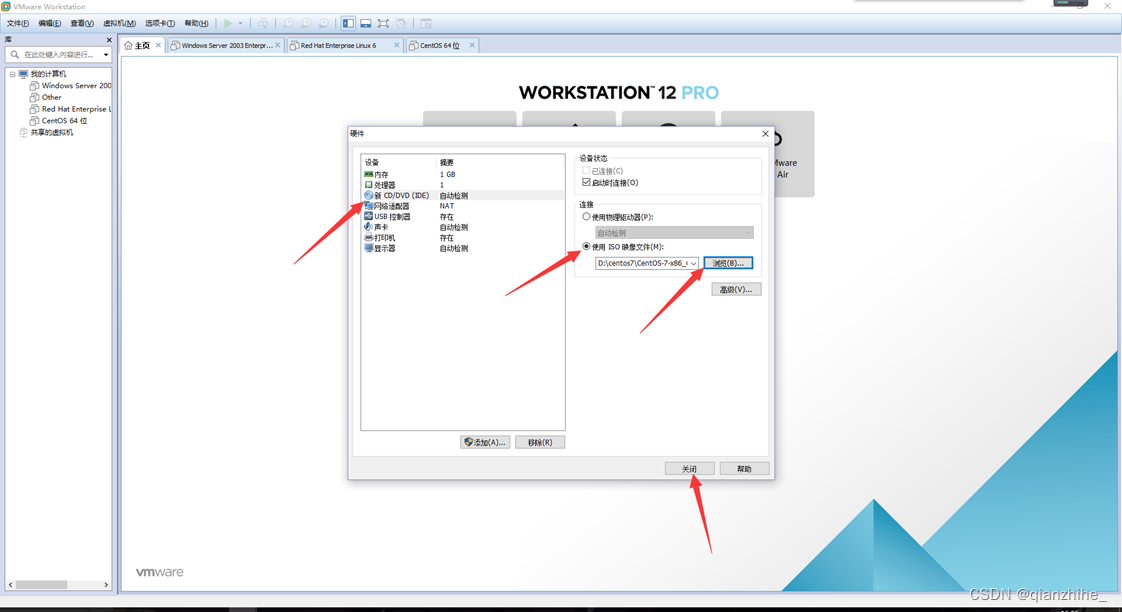The height and width of the screenshot is (612, 1122).
Task: Click the 设备 column header
Action: click(399, 162)
